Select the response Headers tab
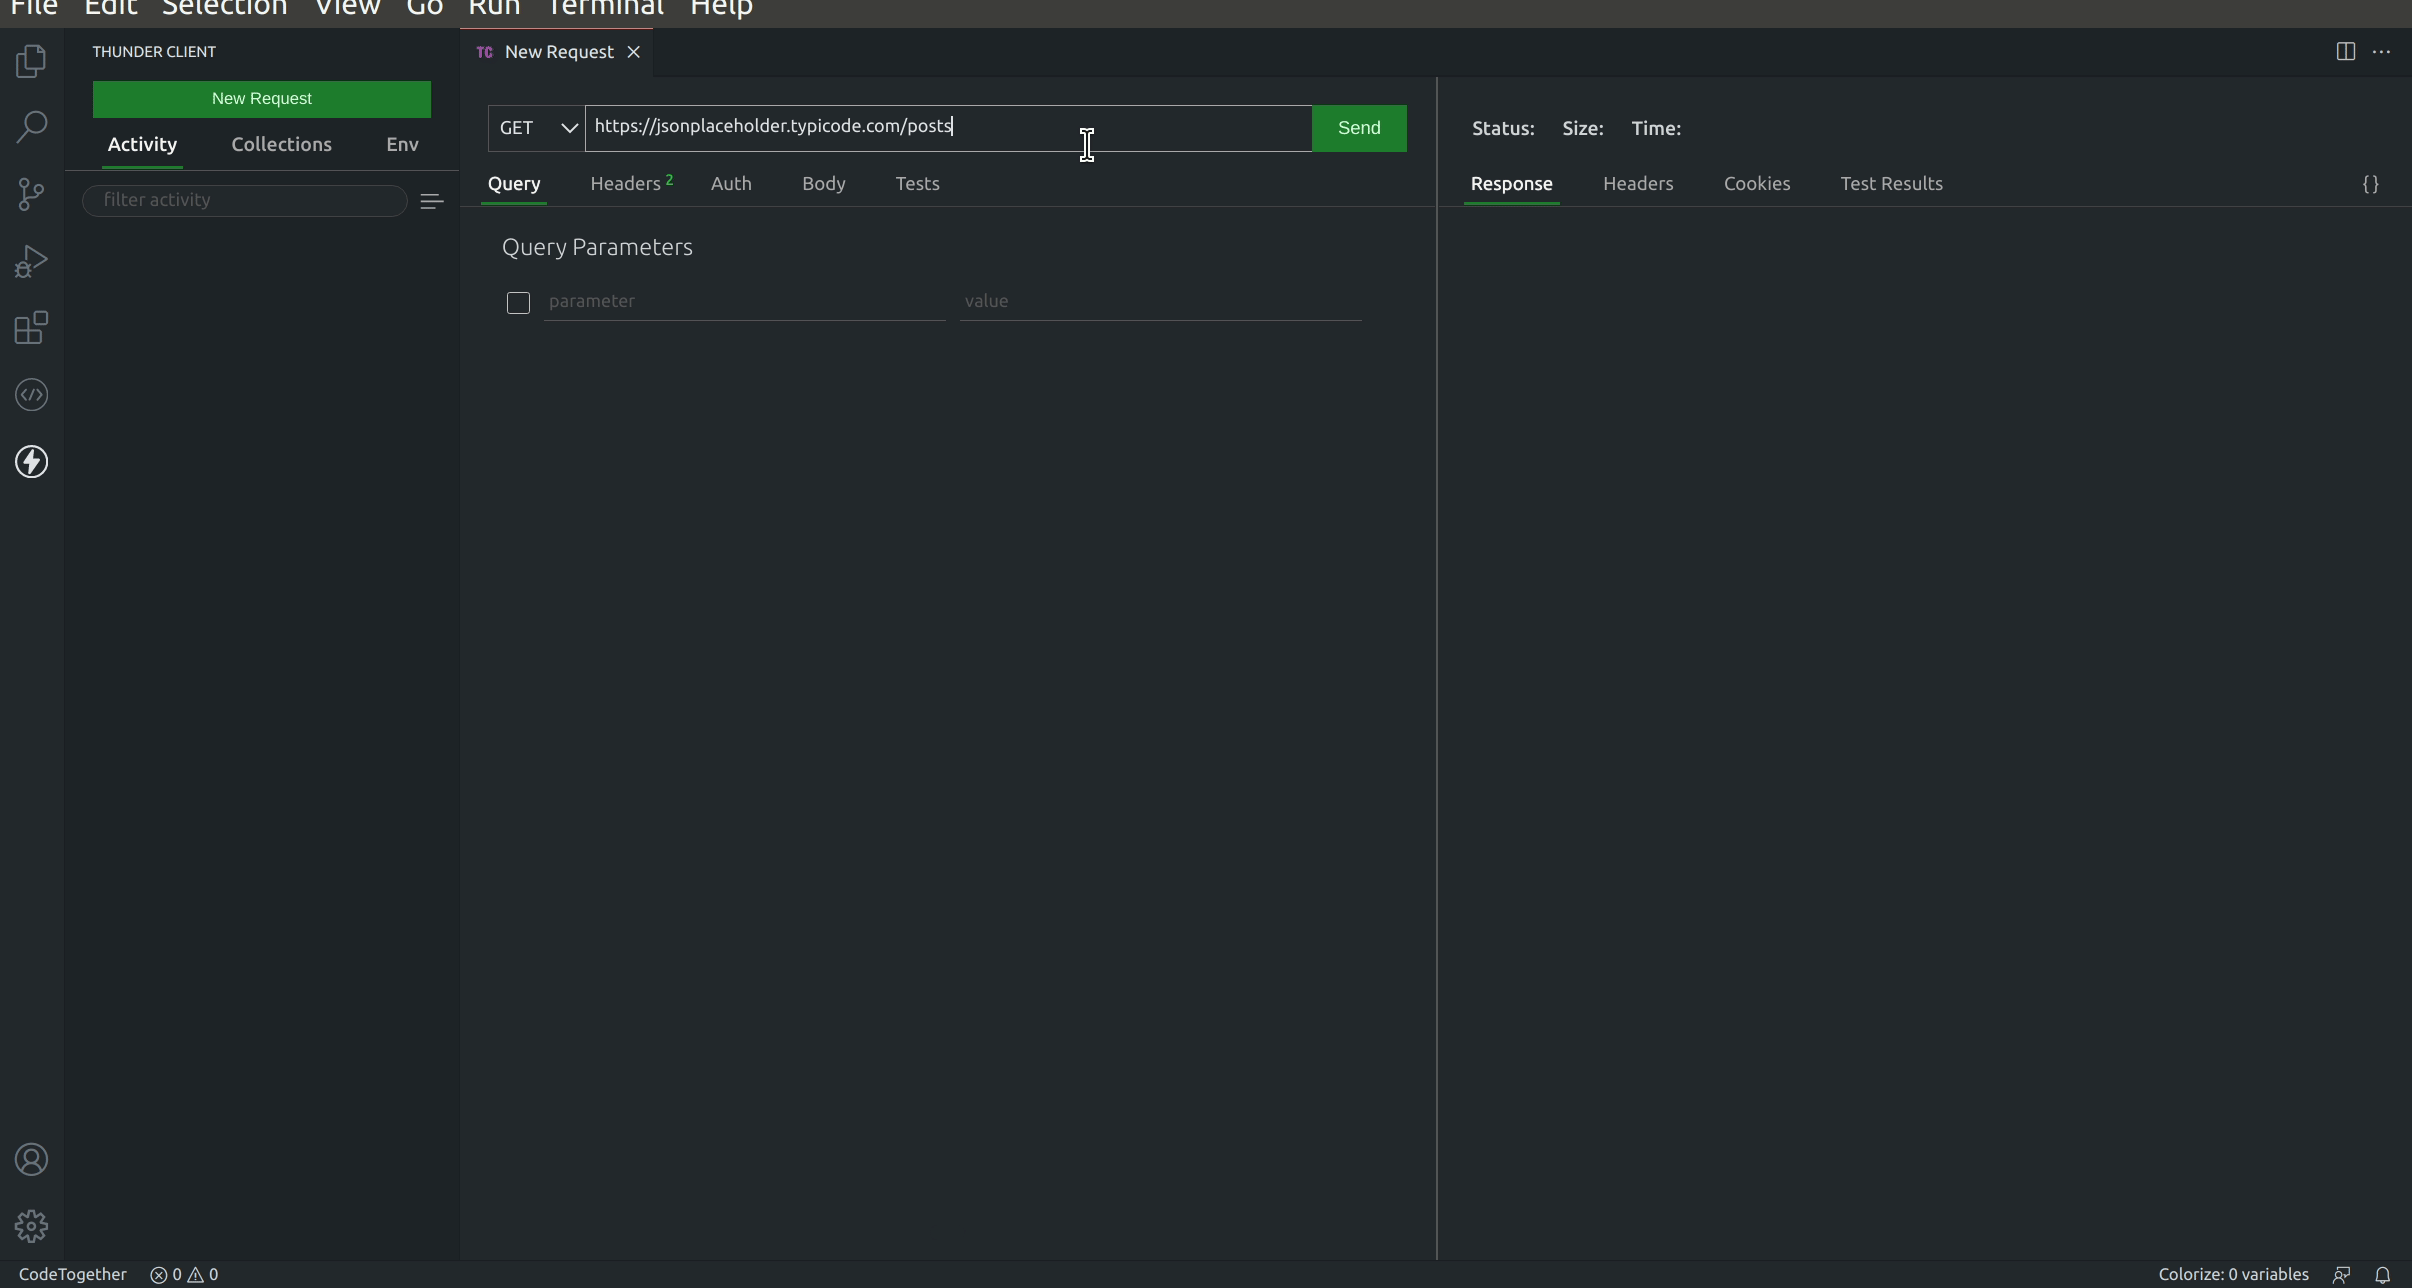2412x1288 pixels. tap(1638, 184)
